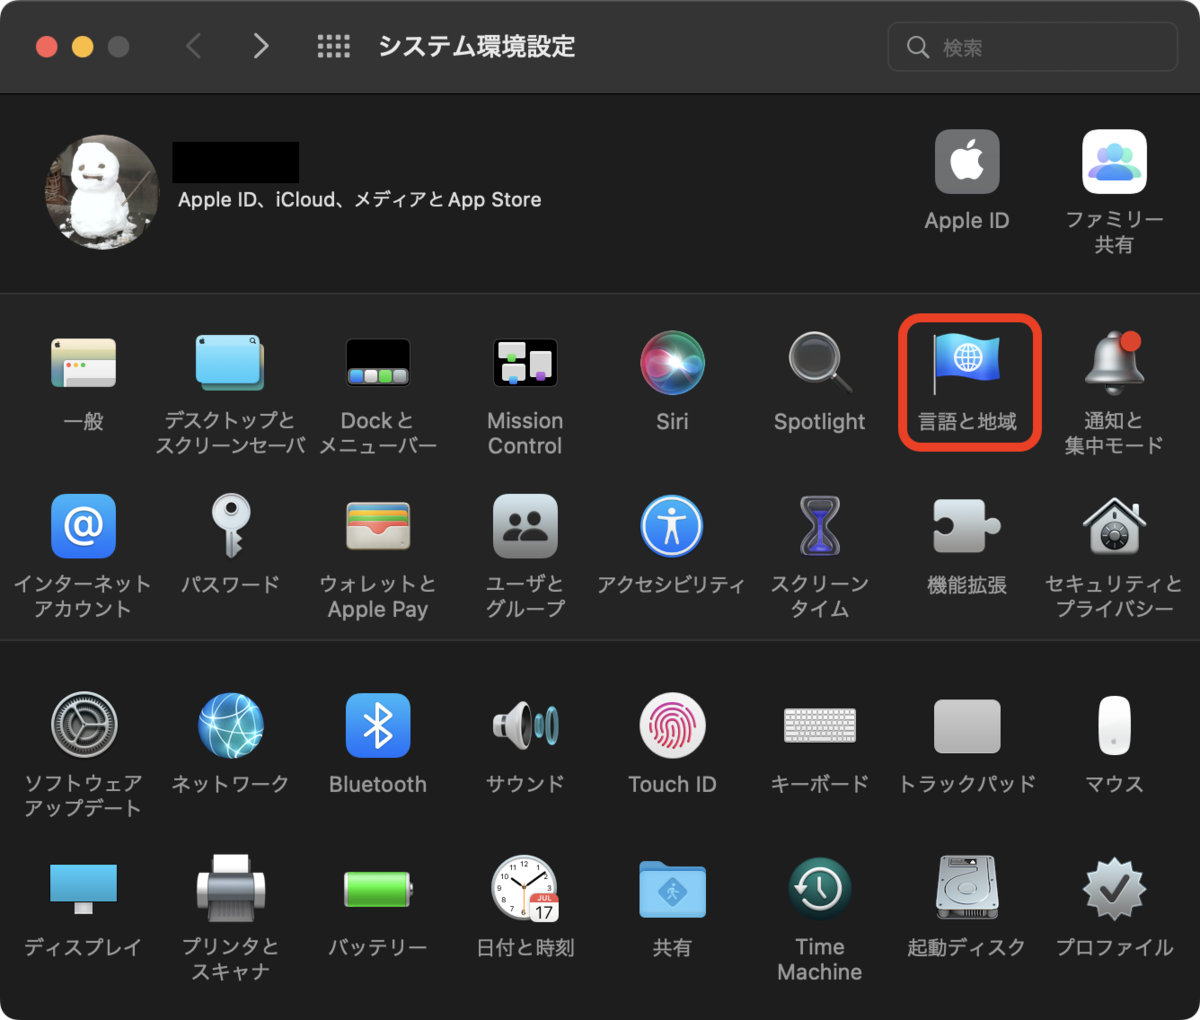Viewport: 1200px width, 1020px height.
Task: Click the yellow minimize window button
Action: [82, 46]
